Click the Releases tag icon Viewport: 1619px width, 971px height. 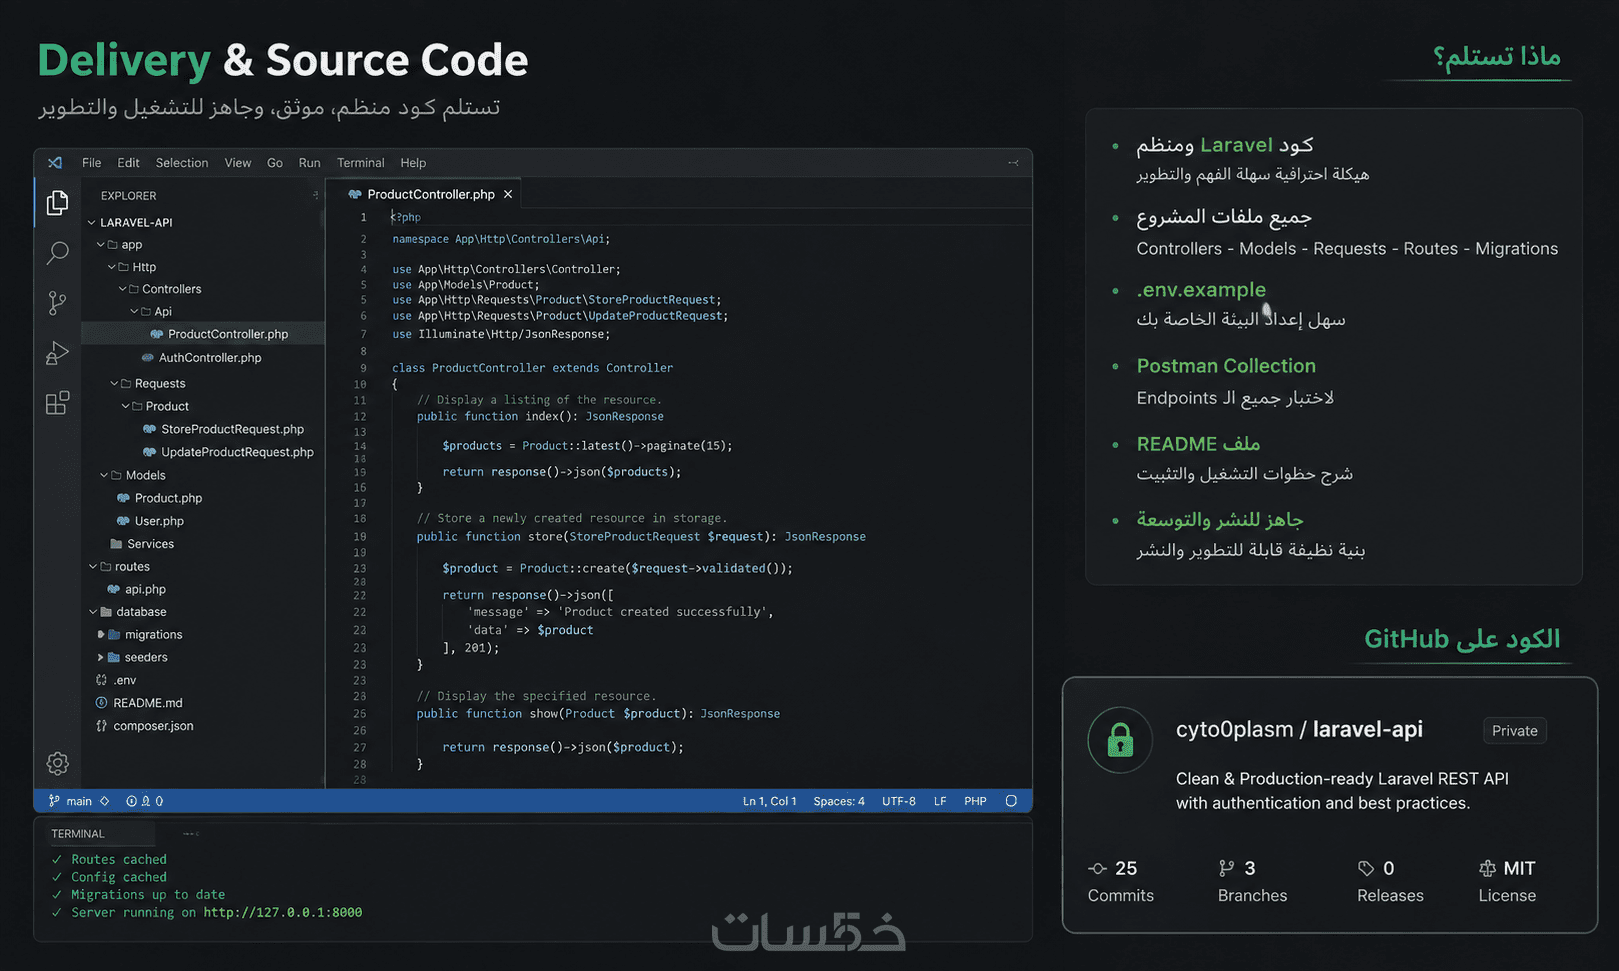coord(1366,868)
